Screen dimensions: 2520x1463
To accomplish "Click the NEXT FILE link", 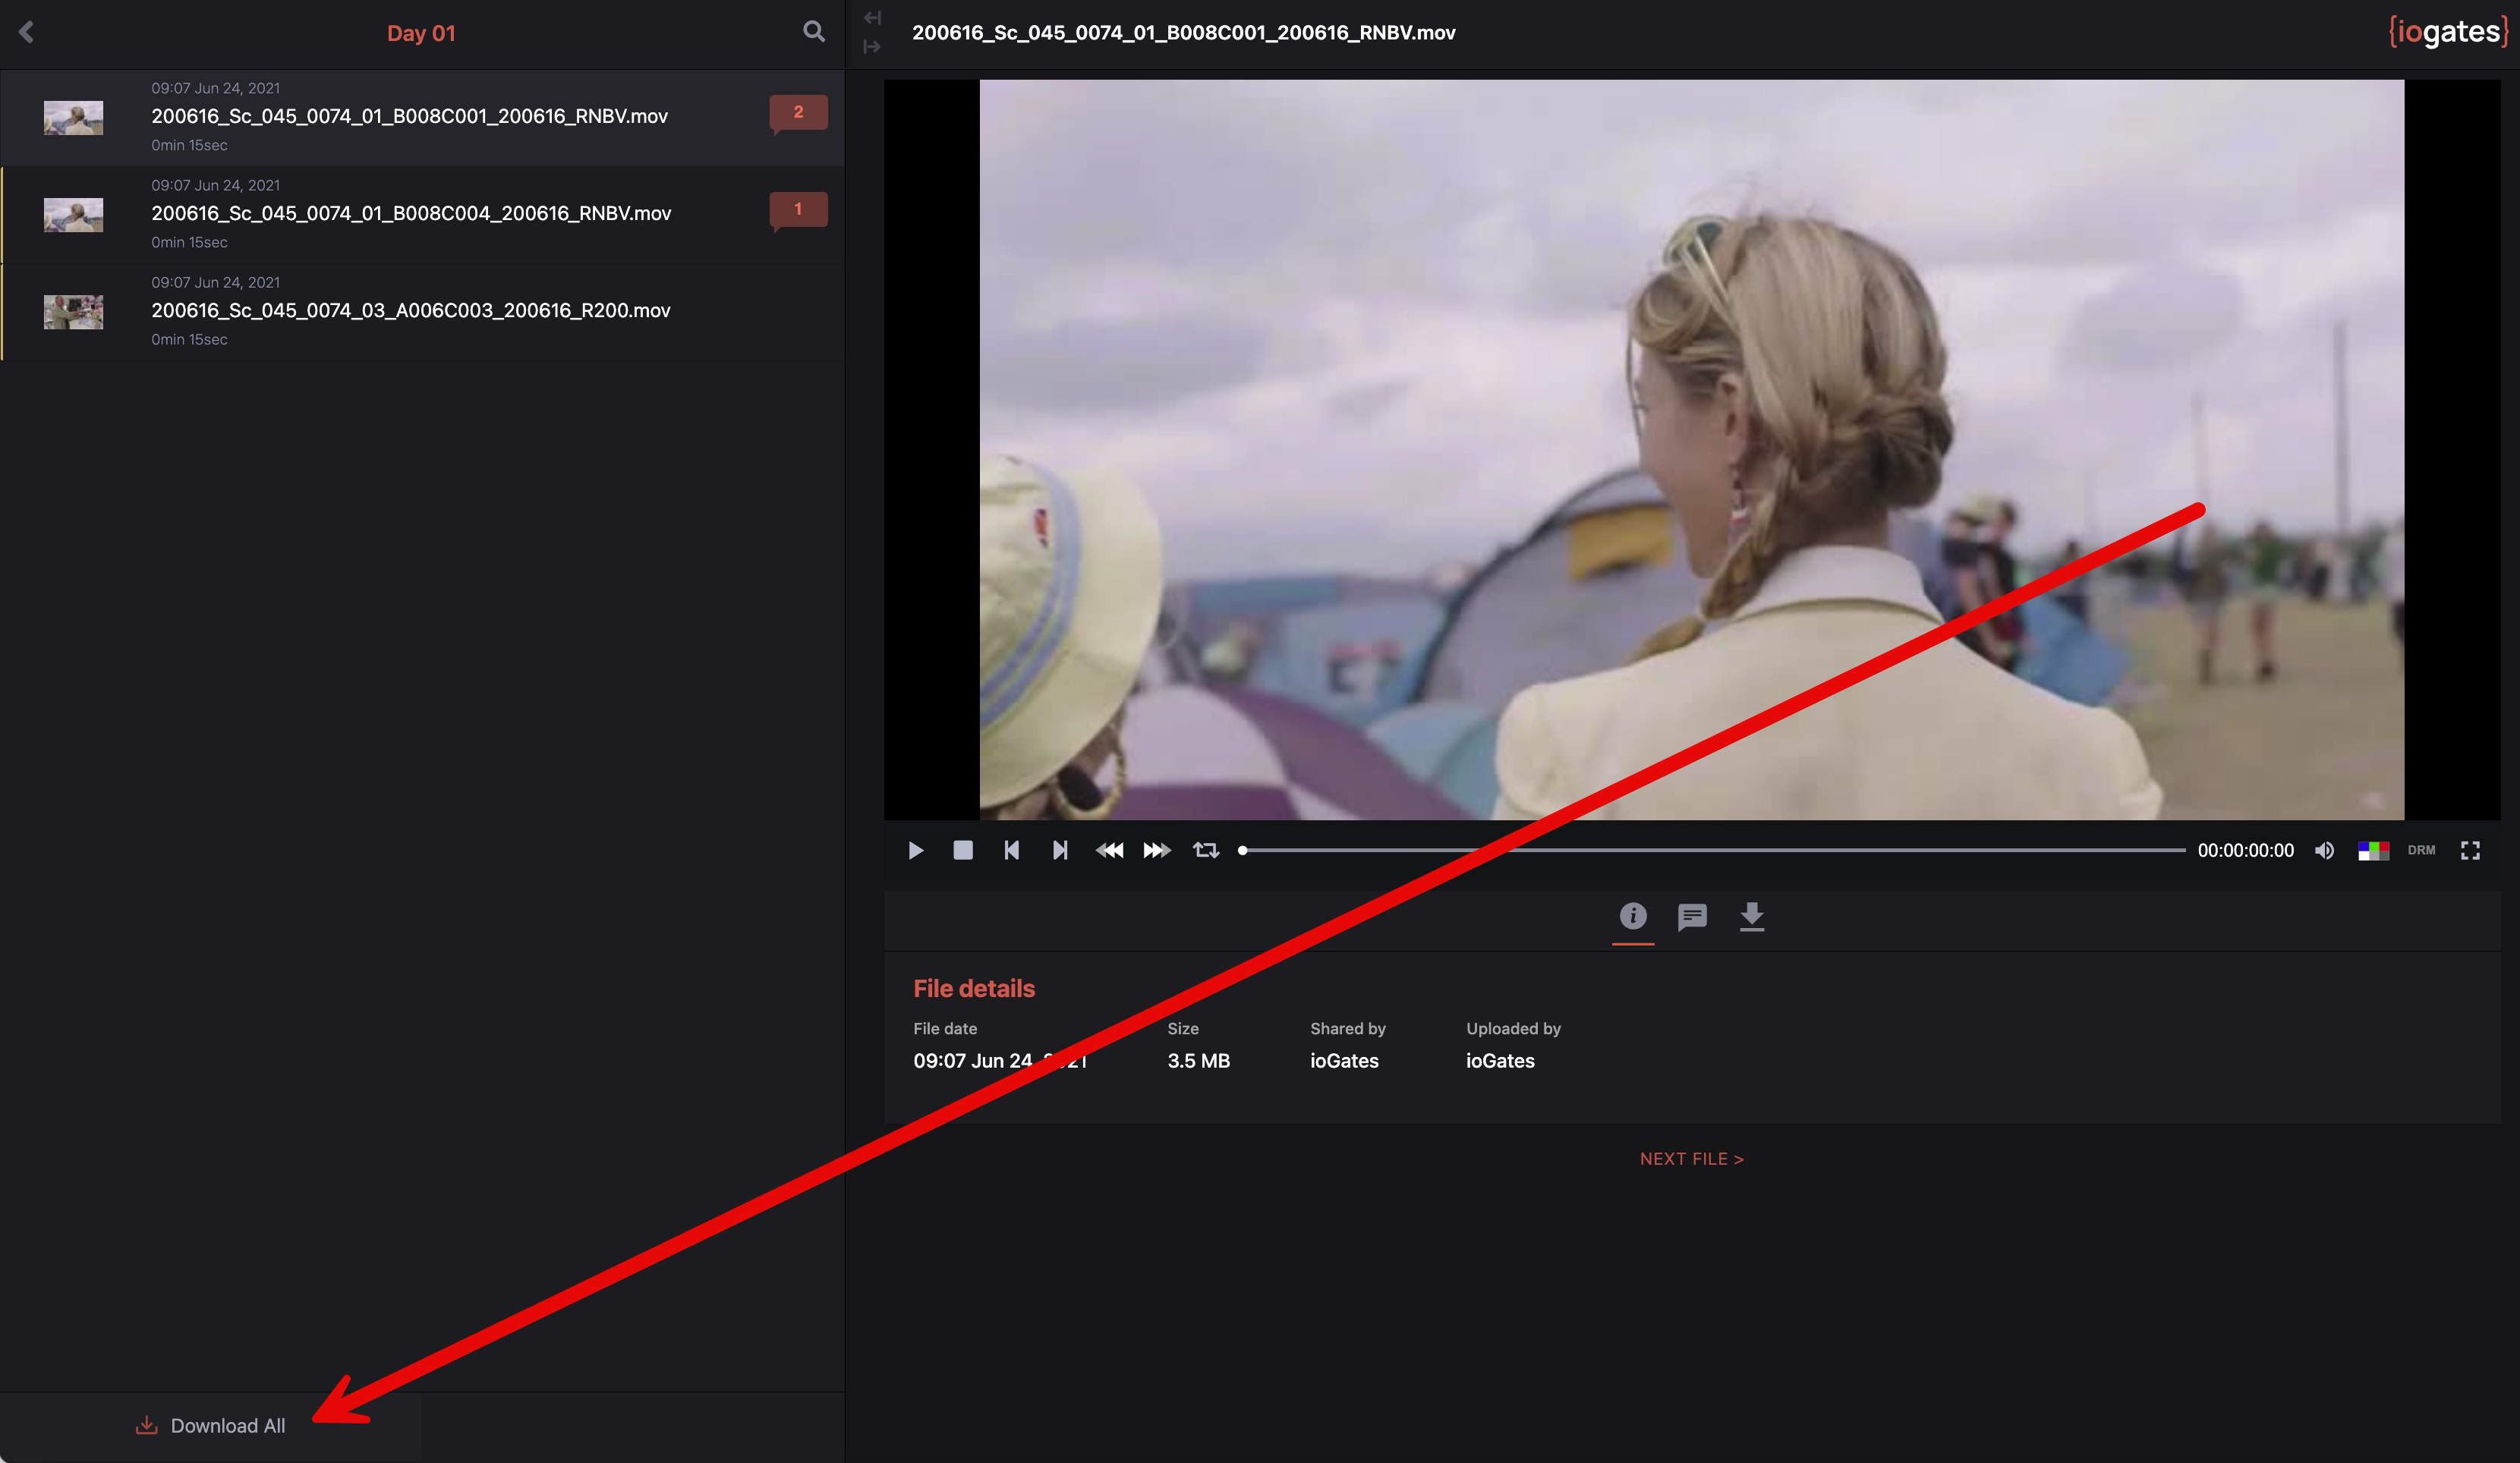I will coord(1691,1159).
